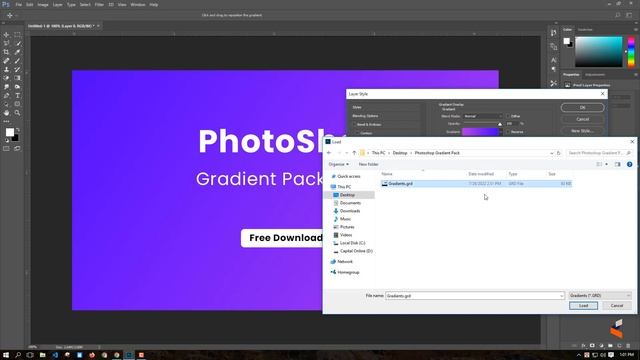
Task: Open the Windows Start button
Action: click(6, 355)
